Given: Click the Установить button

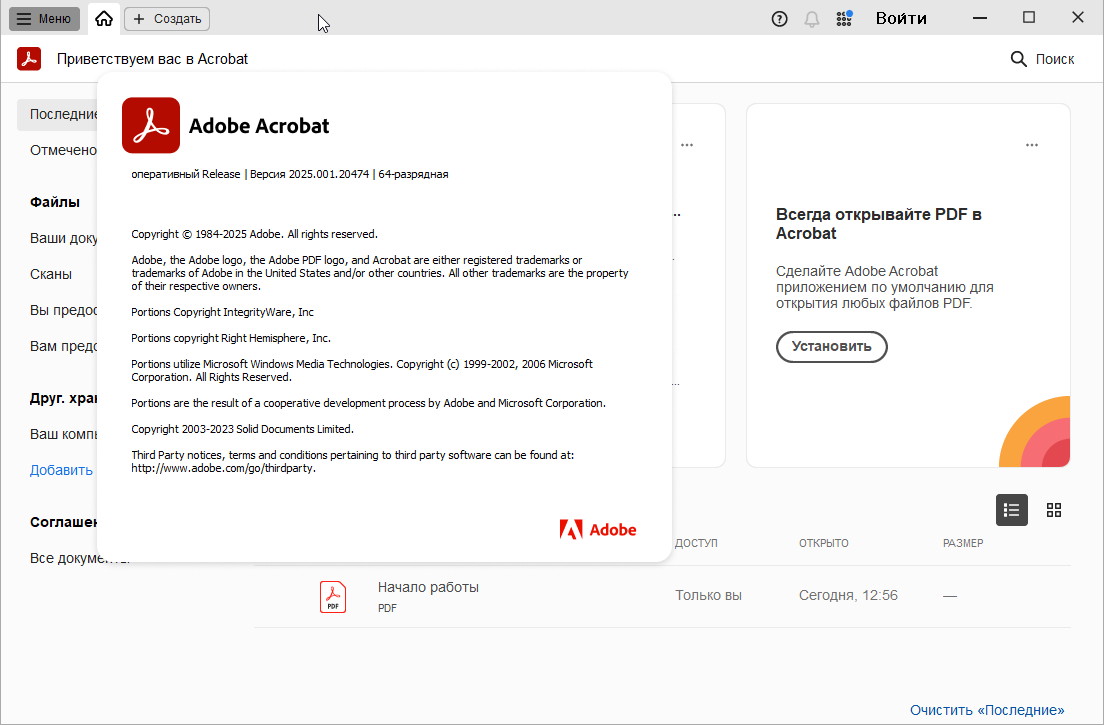Looking at the screenshot, I should point(832,346).
